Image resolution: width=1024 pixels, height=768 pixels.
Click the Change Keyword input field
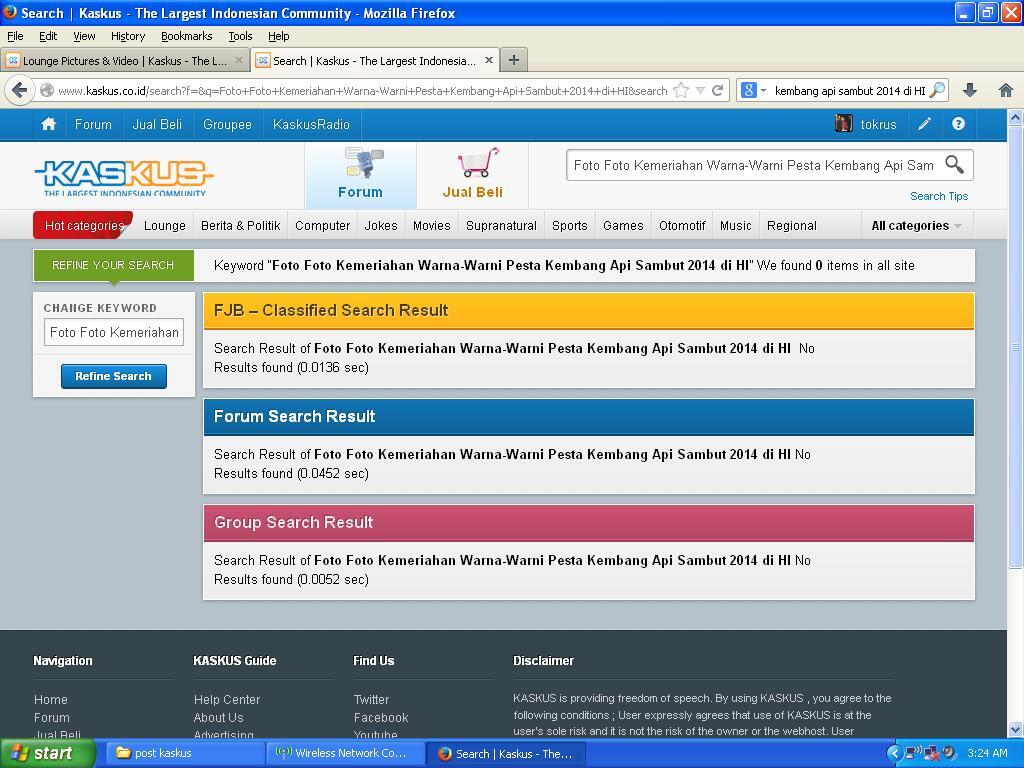pyautogui.click(x=114, y=332)
